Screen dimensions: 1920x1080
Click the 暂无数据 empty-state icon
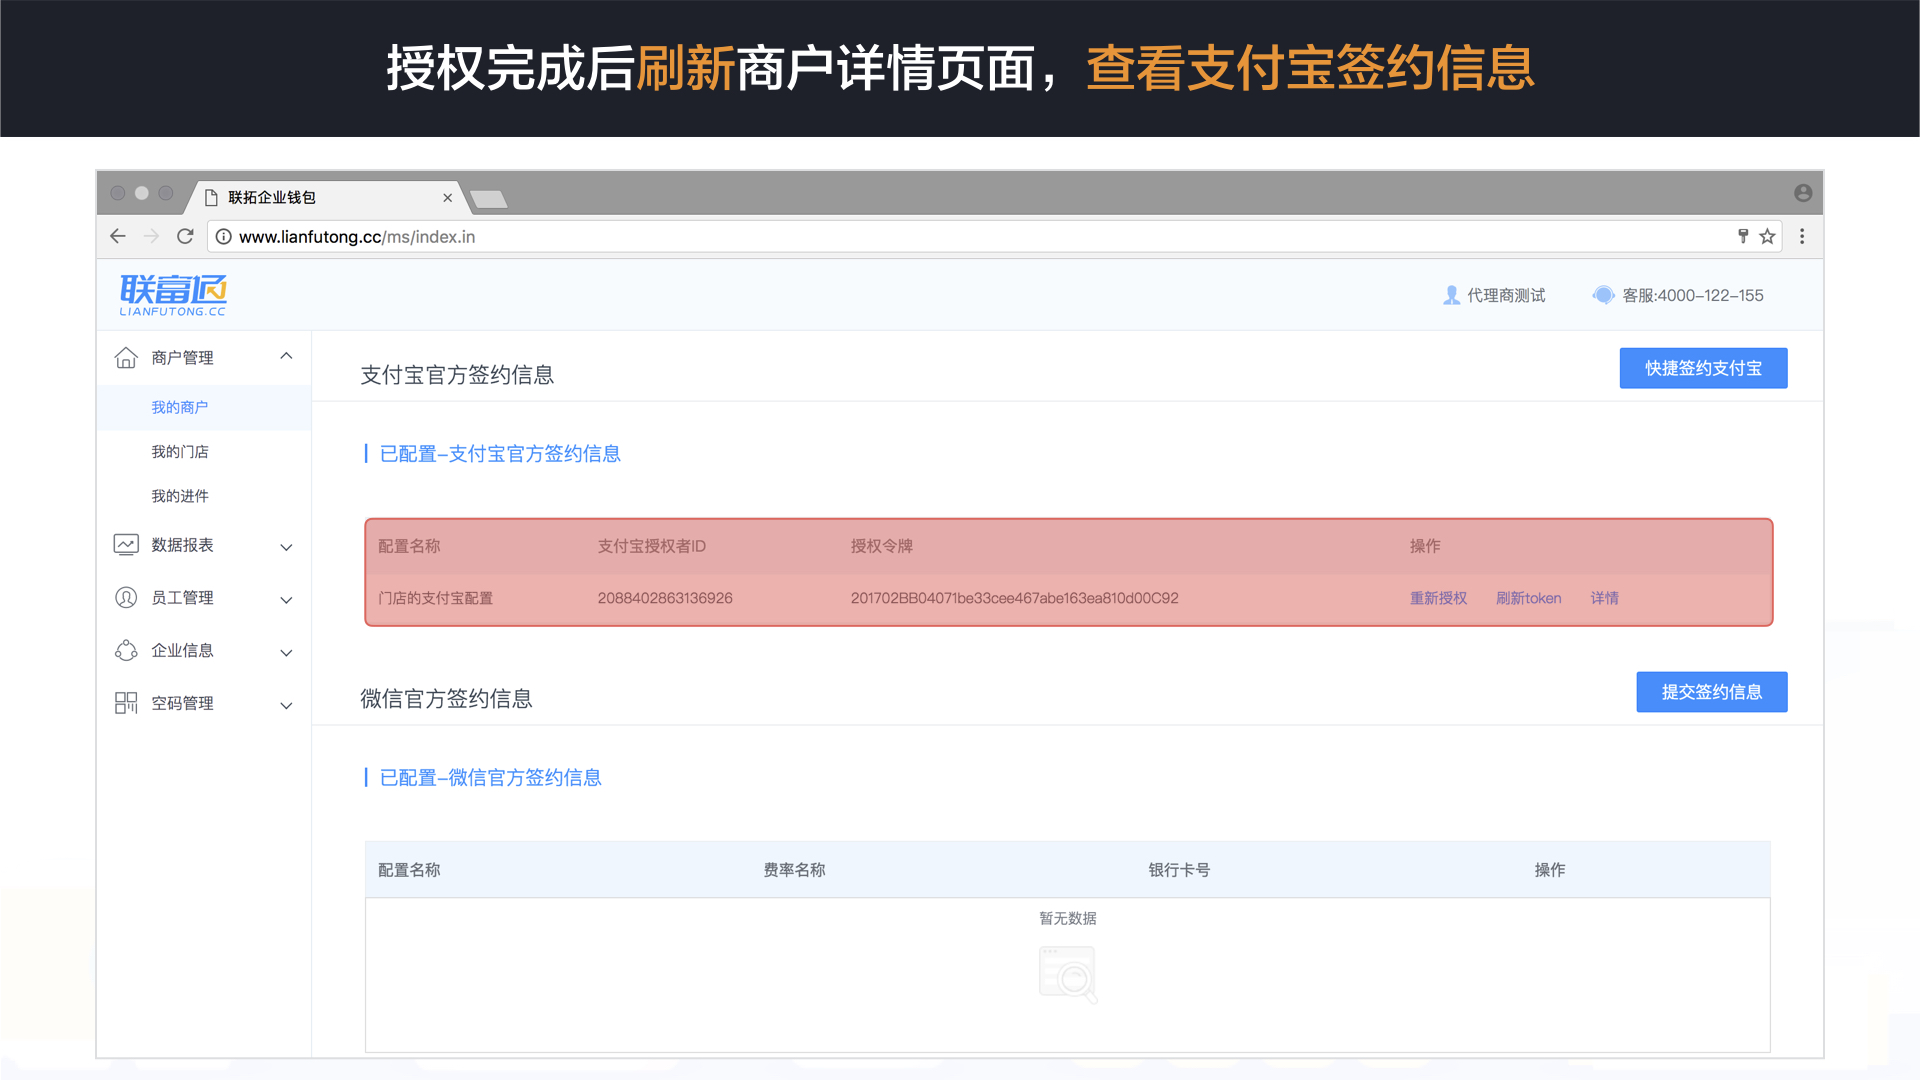point(1068,974)
